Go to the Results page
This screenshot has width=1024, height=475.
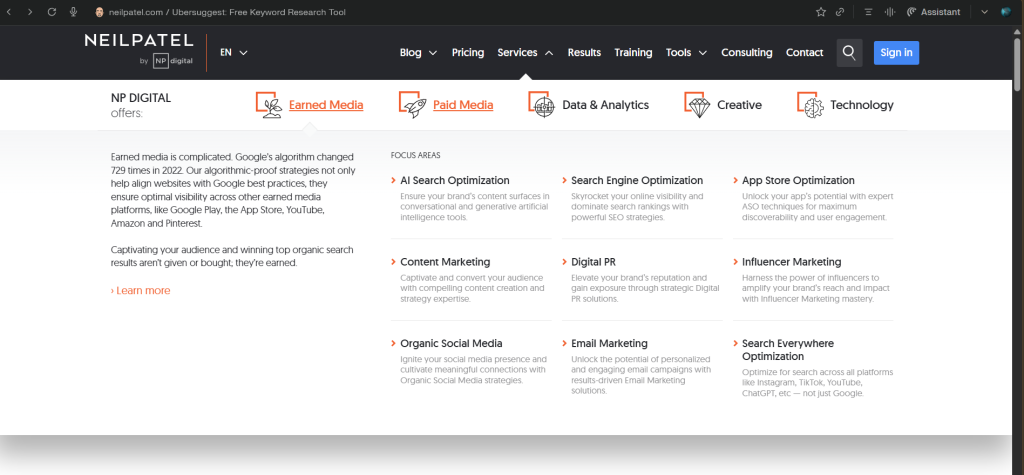pyautogui.click(x=584, y=52)
